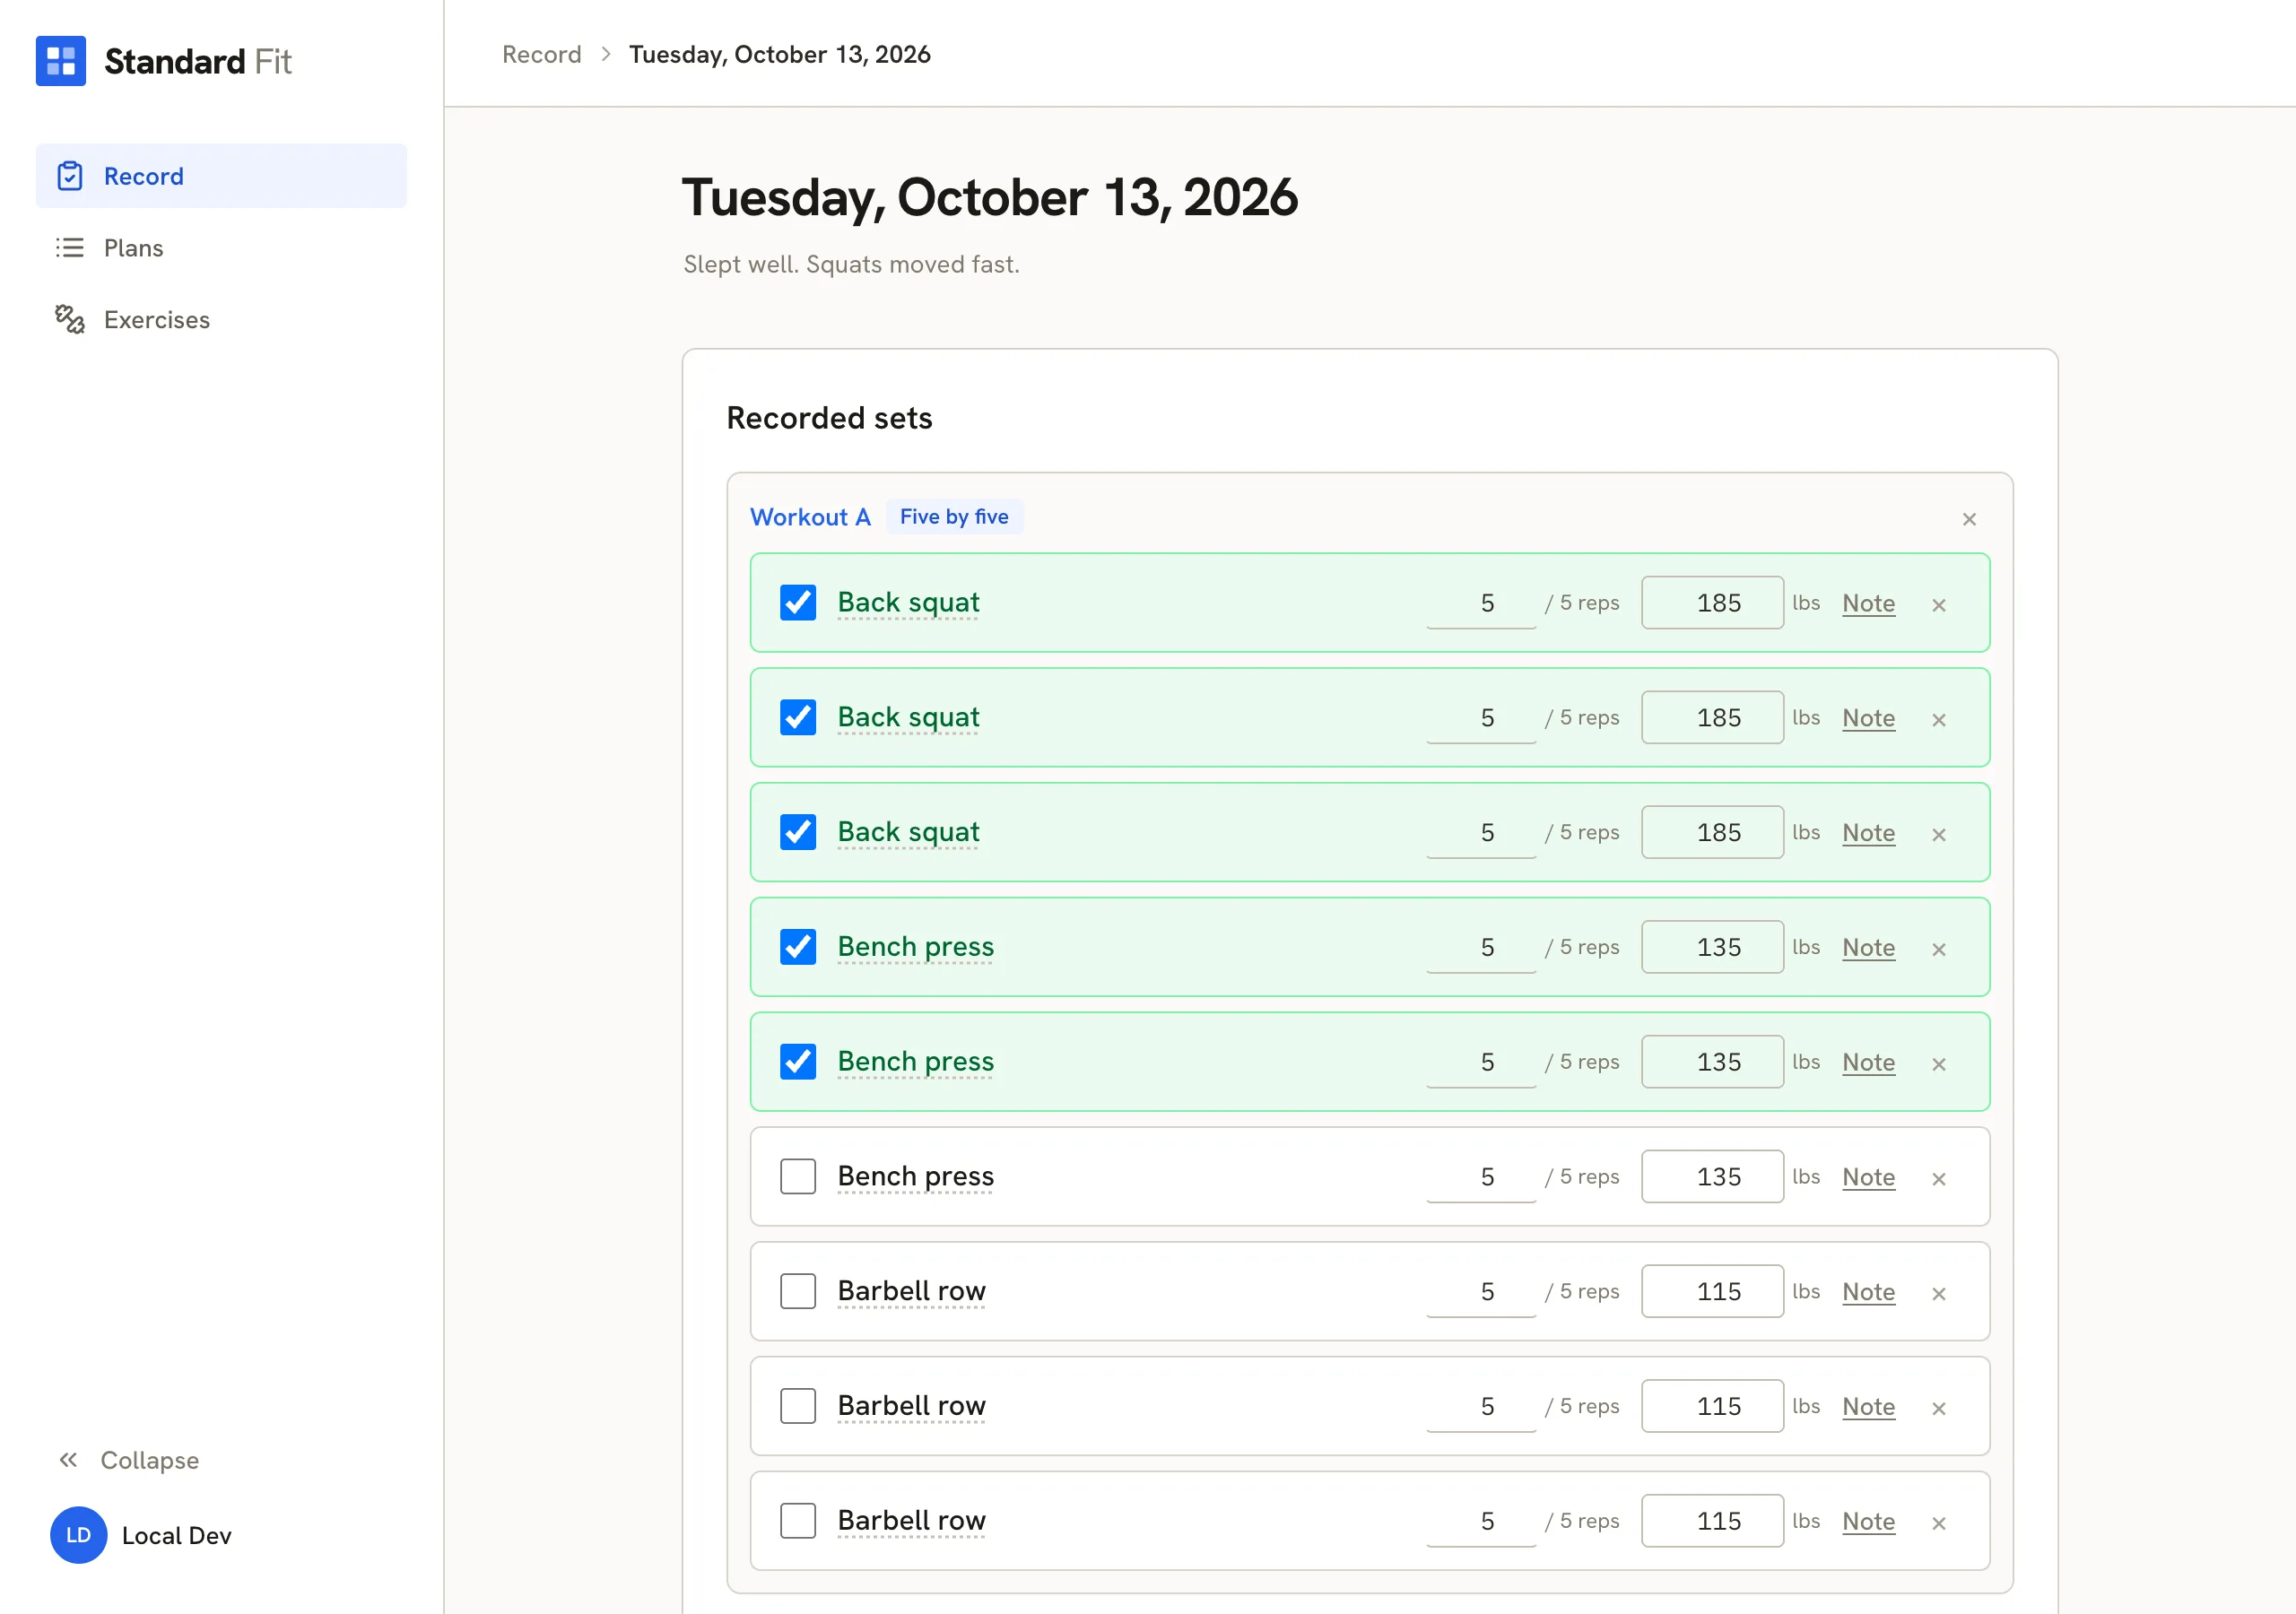Delete the second Bench press set
This screenshot has width=2296, height=1614.
click(x=1939, y=1064)
